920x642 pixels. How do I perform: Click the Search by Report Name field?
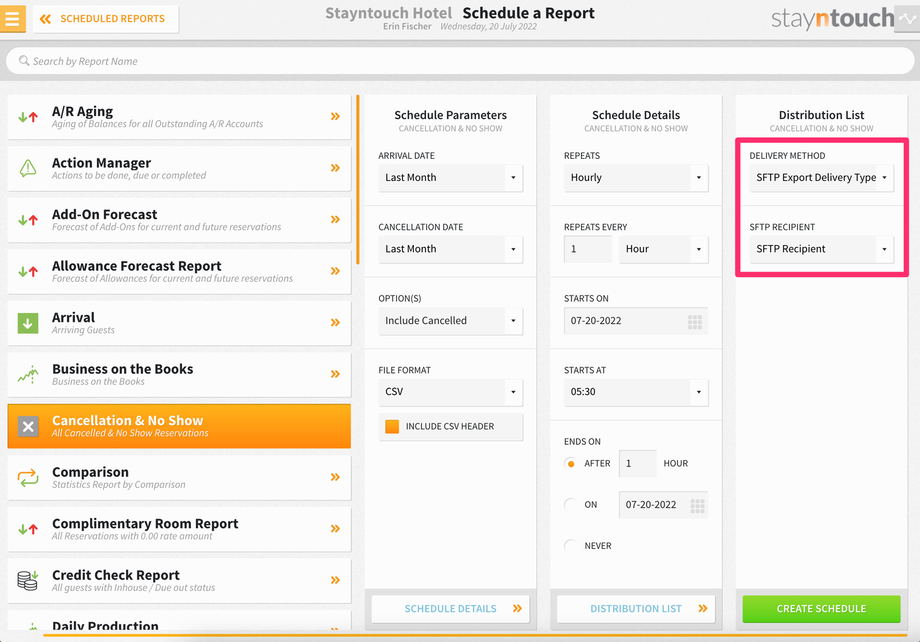pyautogui.click(x=460, y=61)
